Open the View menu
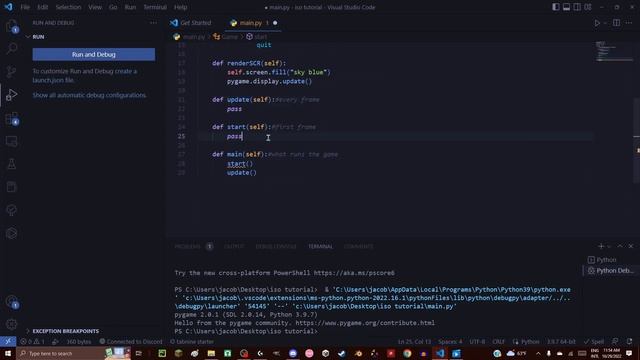Viewport: 640px width, 360px height. 95,7
